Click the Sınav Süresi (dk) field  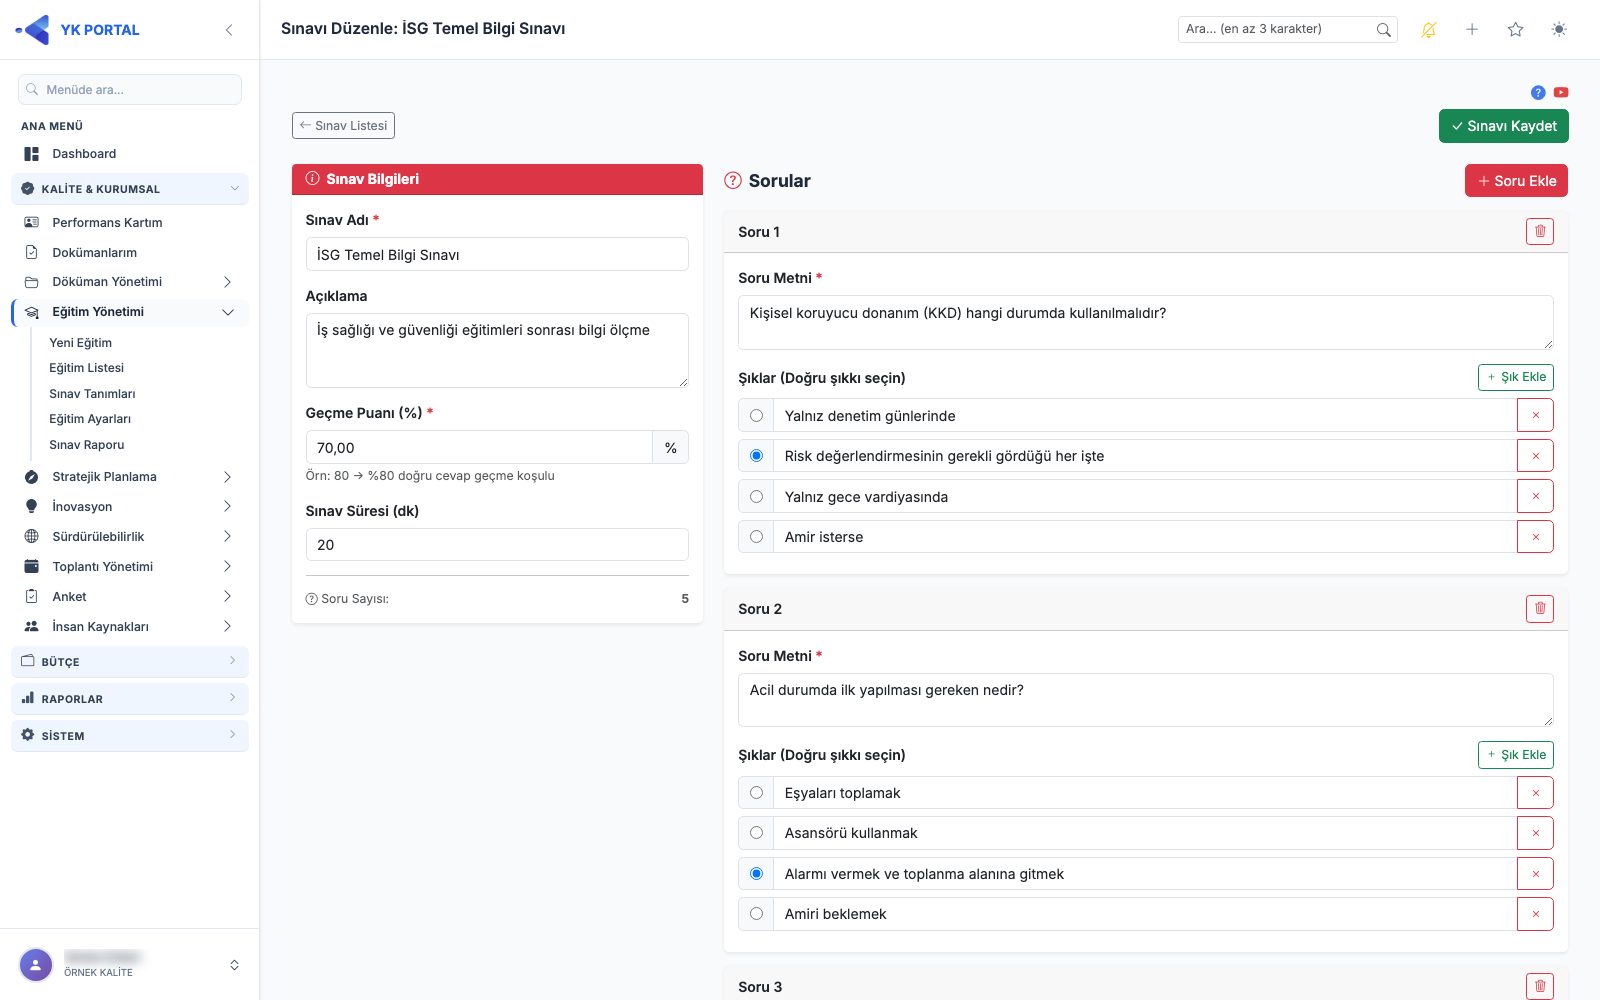point(497,545)
